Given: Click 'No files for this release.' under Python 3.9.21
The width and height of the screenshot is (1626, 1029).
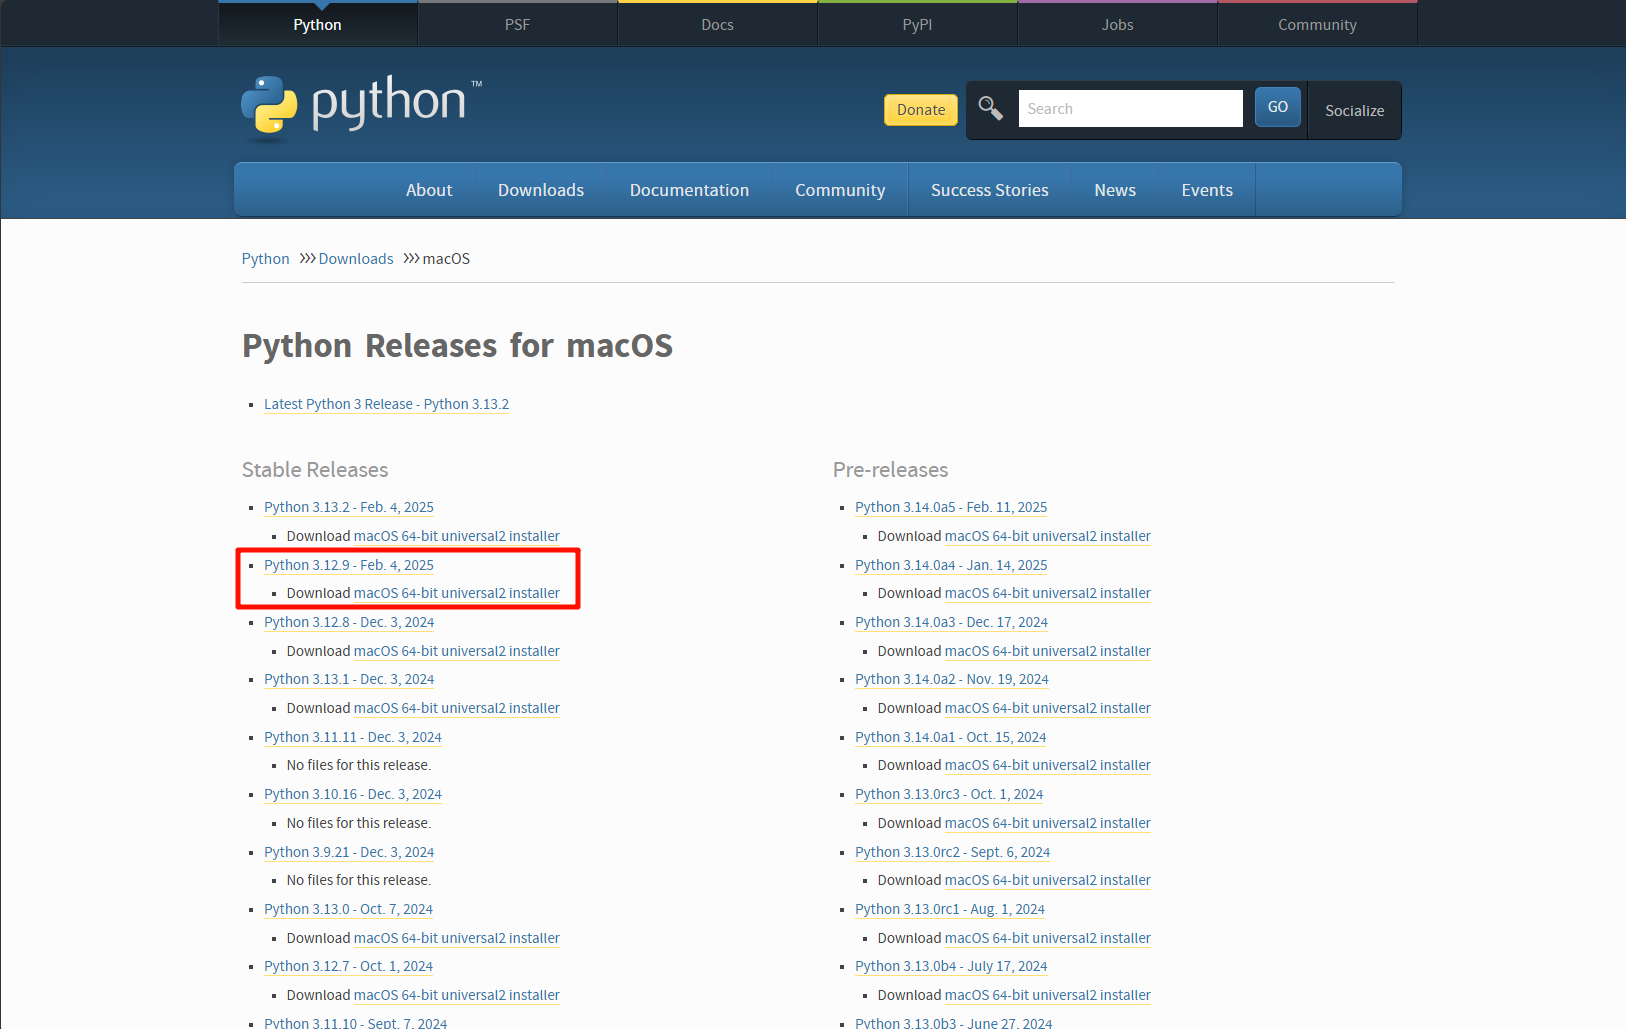Looking at the screenshot, I should pos(359,880).
